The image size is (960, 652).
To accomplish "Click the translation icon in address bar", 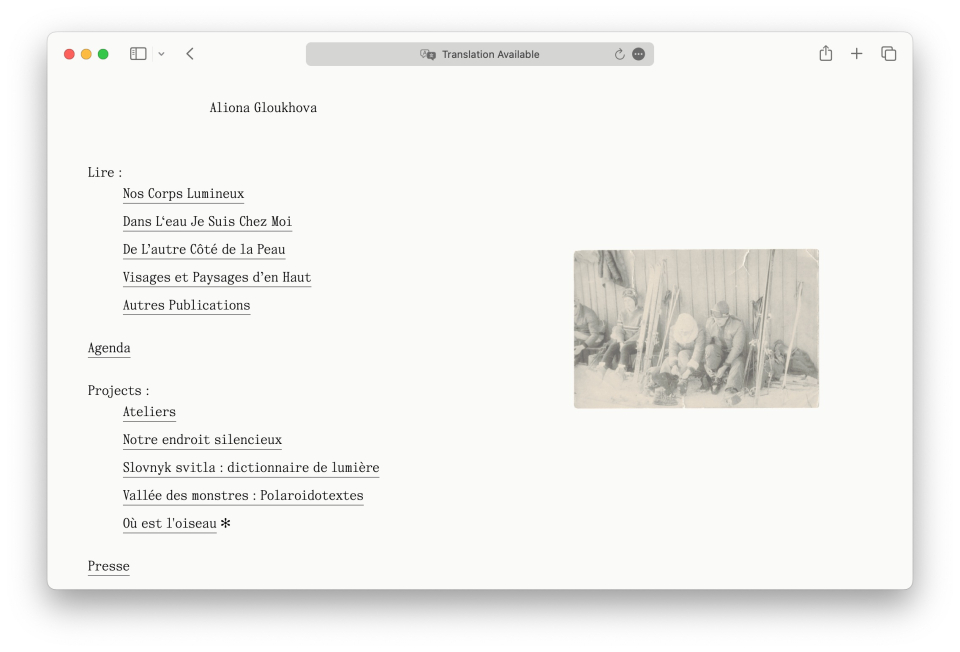I will click(x=427, y=54).
